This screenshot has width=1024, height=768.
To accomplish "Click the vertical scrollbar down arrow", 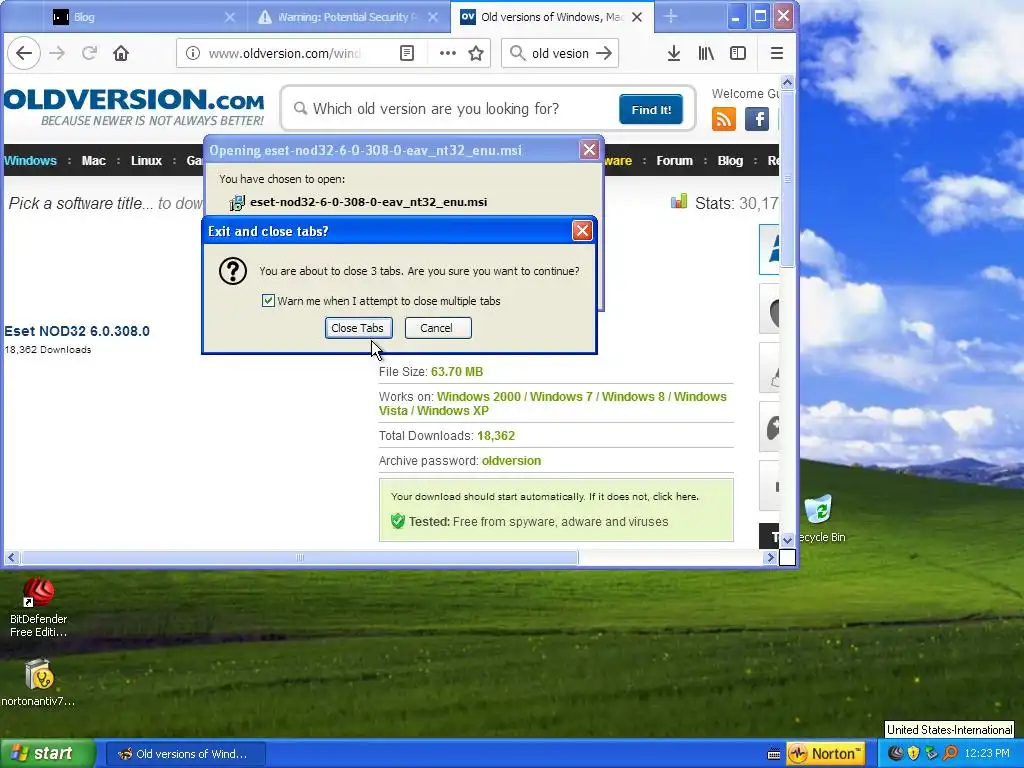I will [787, 540].
